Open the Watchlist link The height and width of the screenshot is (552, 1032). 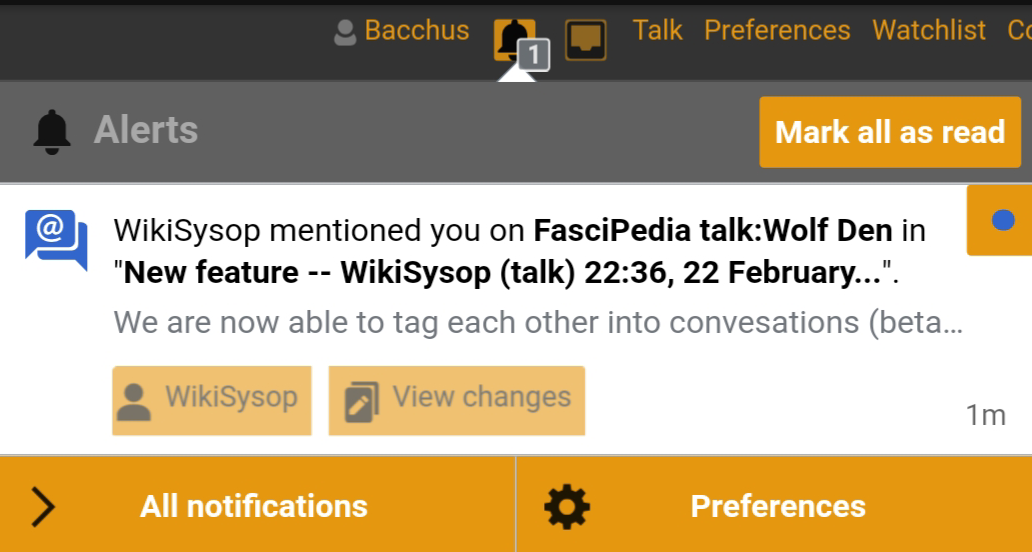pyautogui.click(x=929, y=30)
